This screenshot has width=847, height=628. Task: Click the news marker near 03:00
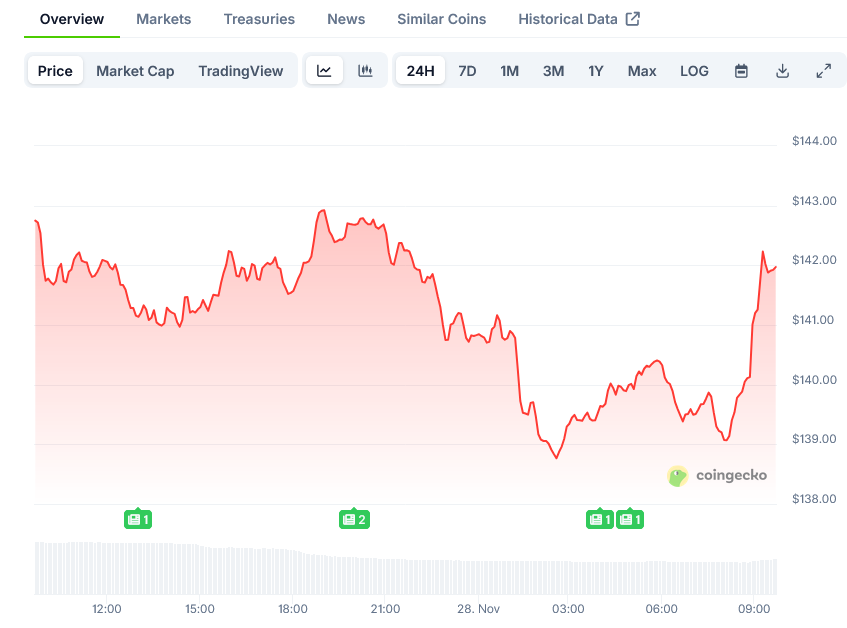pos(599,519)
